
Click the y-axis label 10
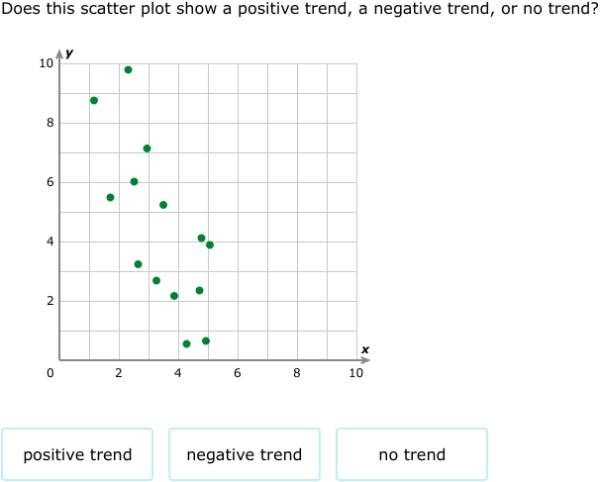[x=46, y=63]
